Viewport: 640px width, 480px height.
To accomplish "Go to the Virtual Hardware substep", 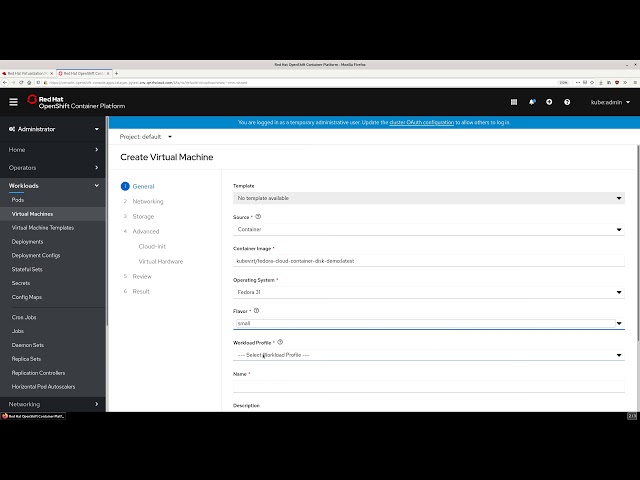I will 161,262.
